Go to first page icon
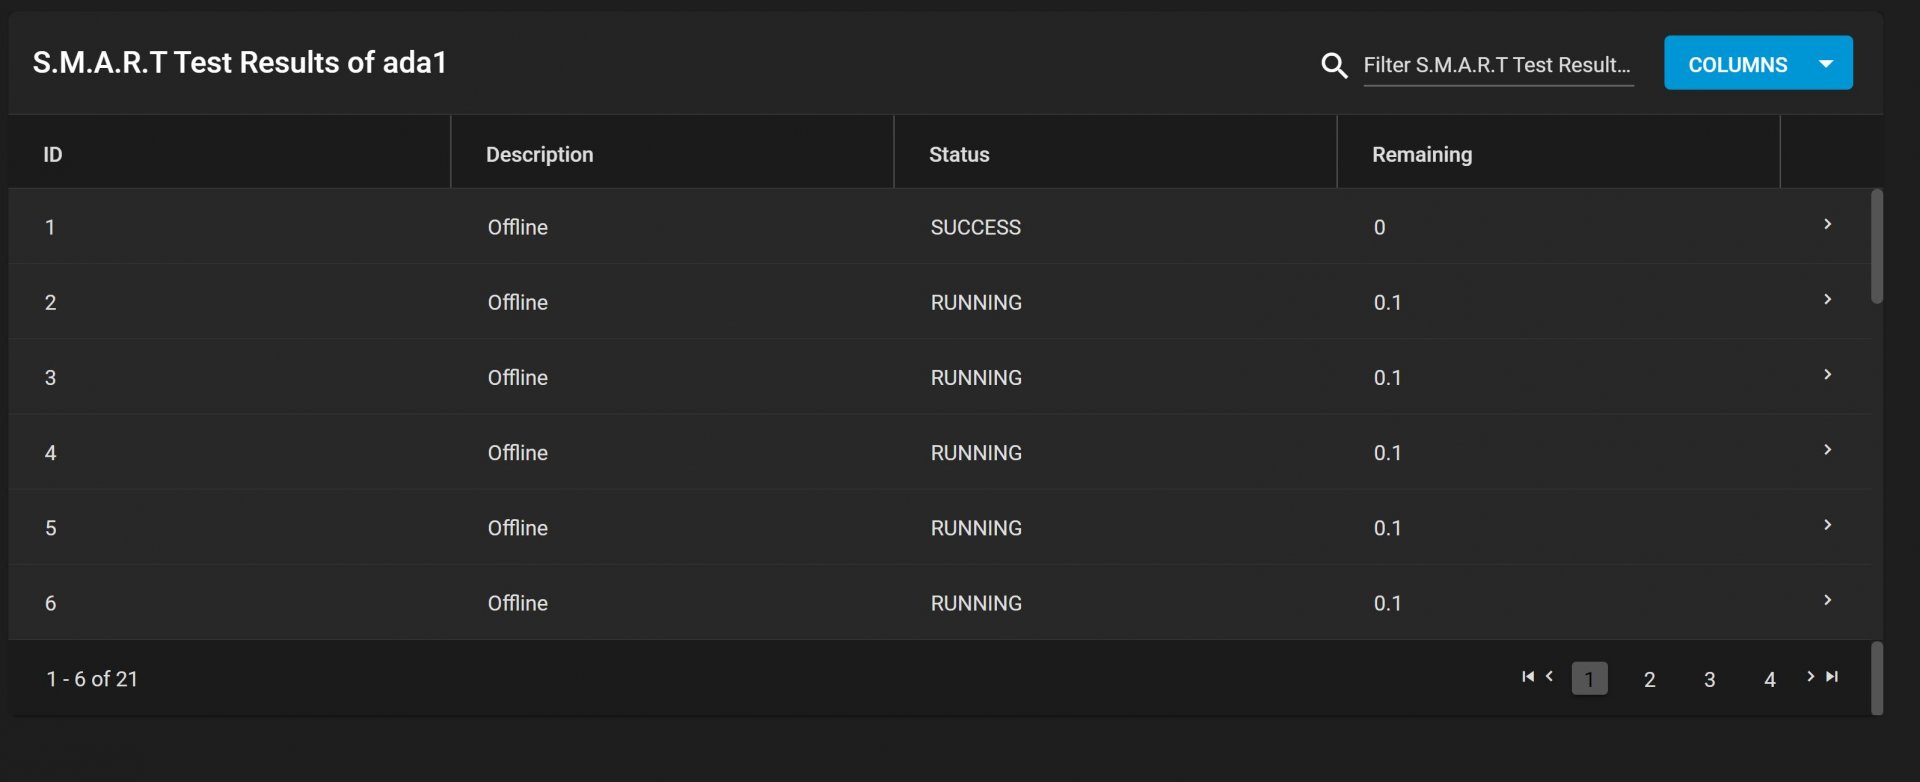Screen dimensions: 1920x782 coord(1528,677)
